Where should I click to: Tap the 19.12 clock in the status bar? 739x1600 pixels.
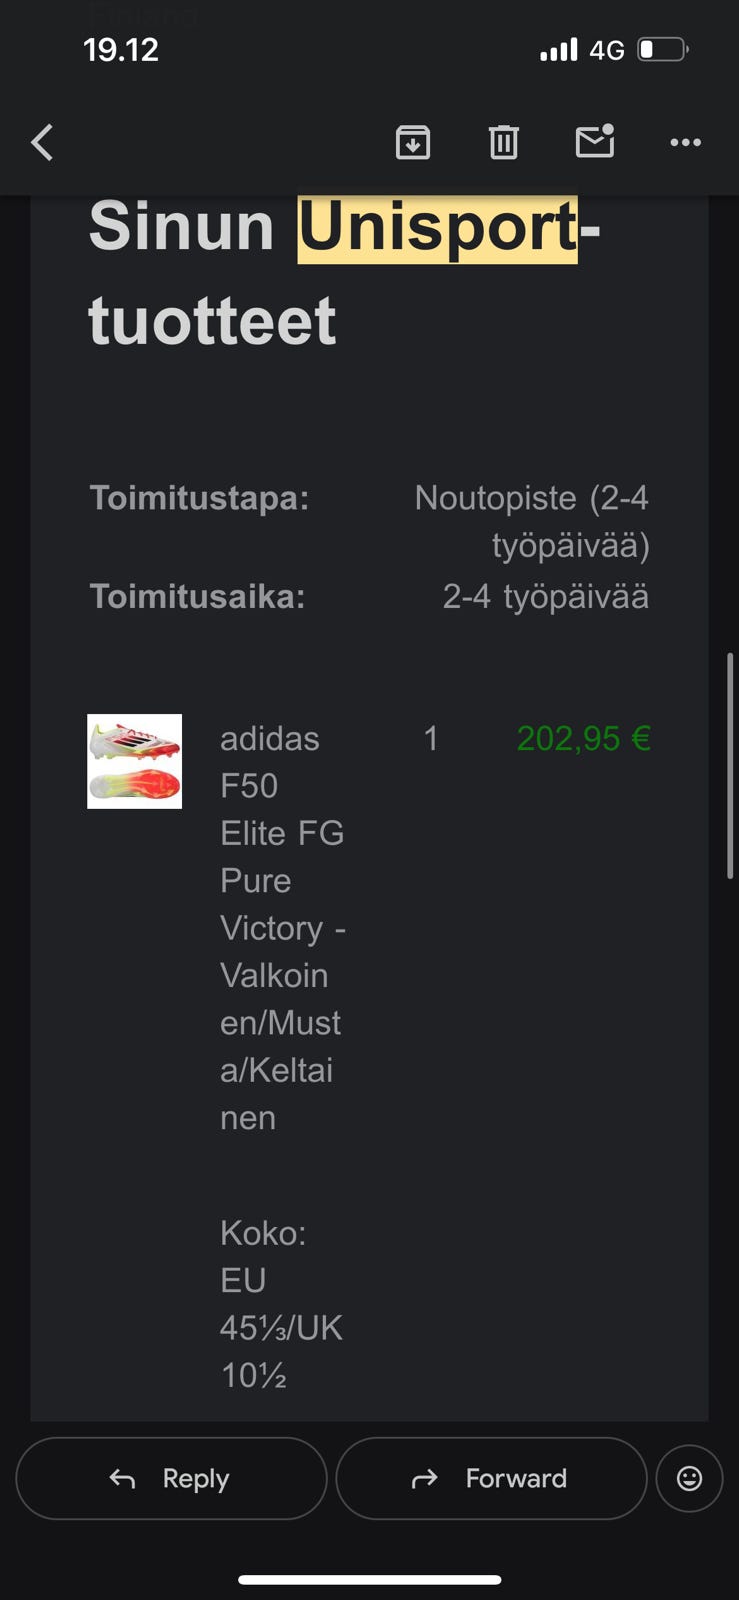(121, 50)
